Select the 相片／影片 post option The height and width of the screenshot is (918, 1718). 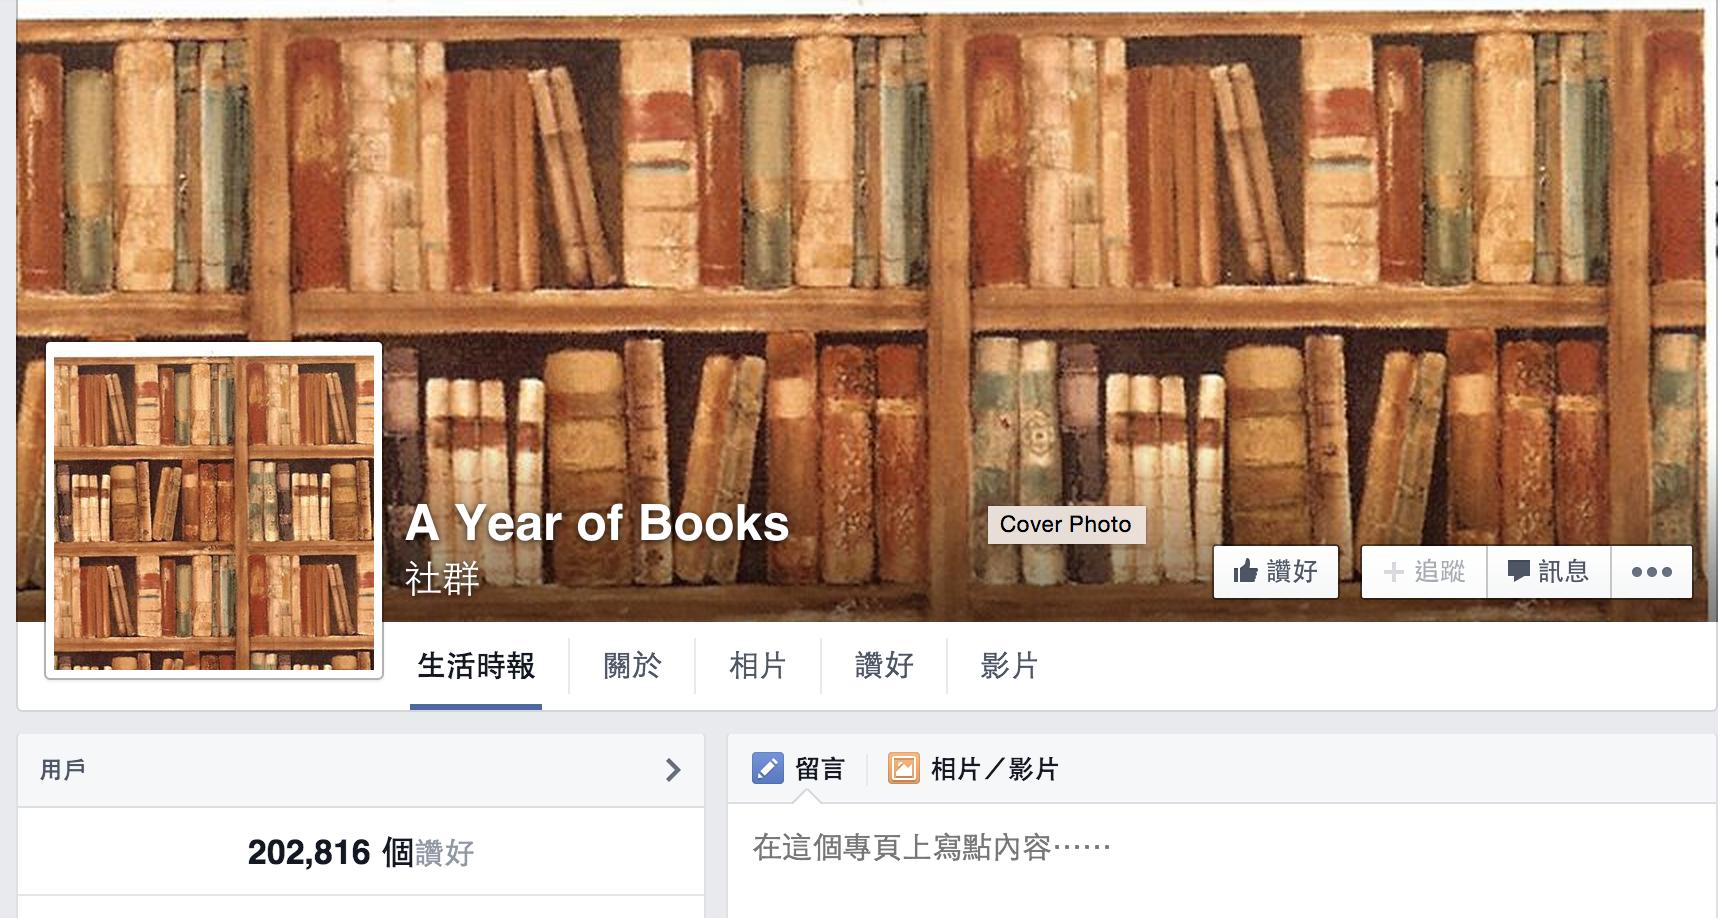coord(974,769)
